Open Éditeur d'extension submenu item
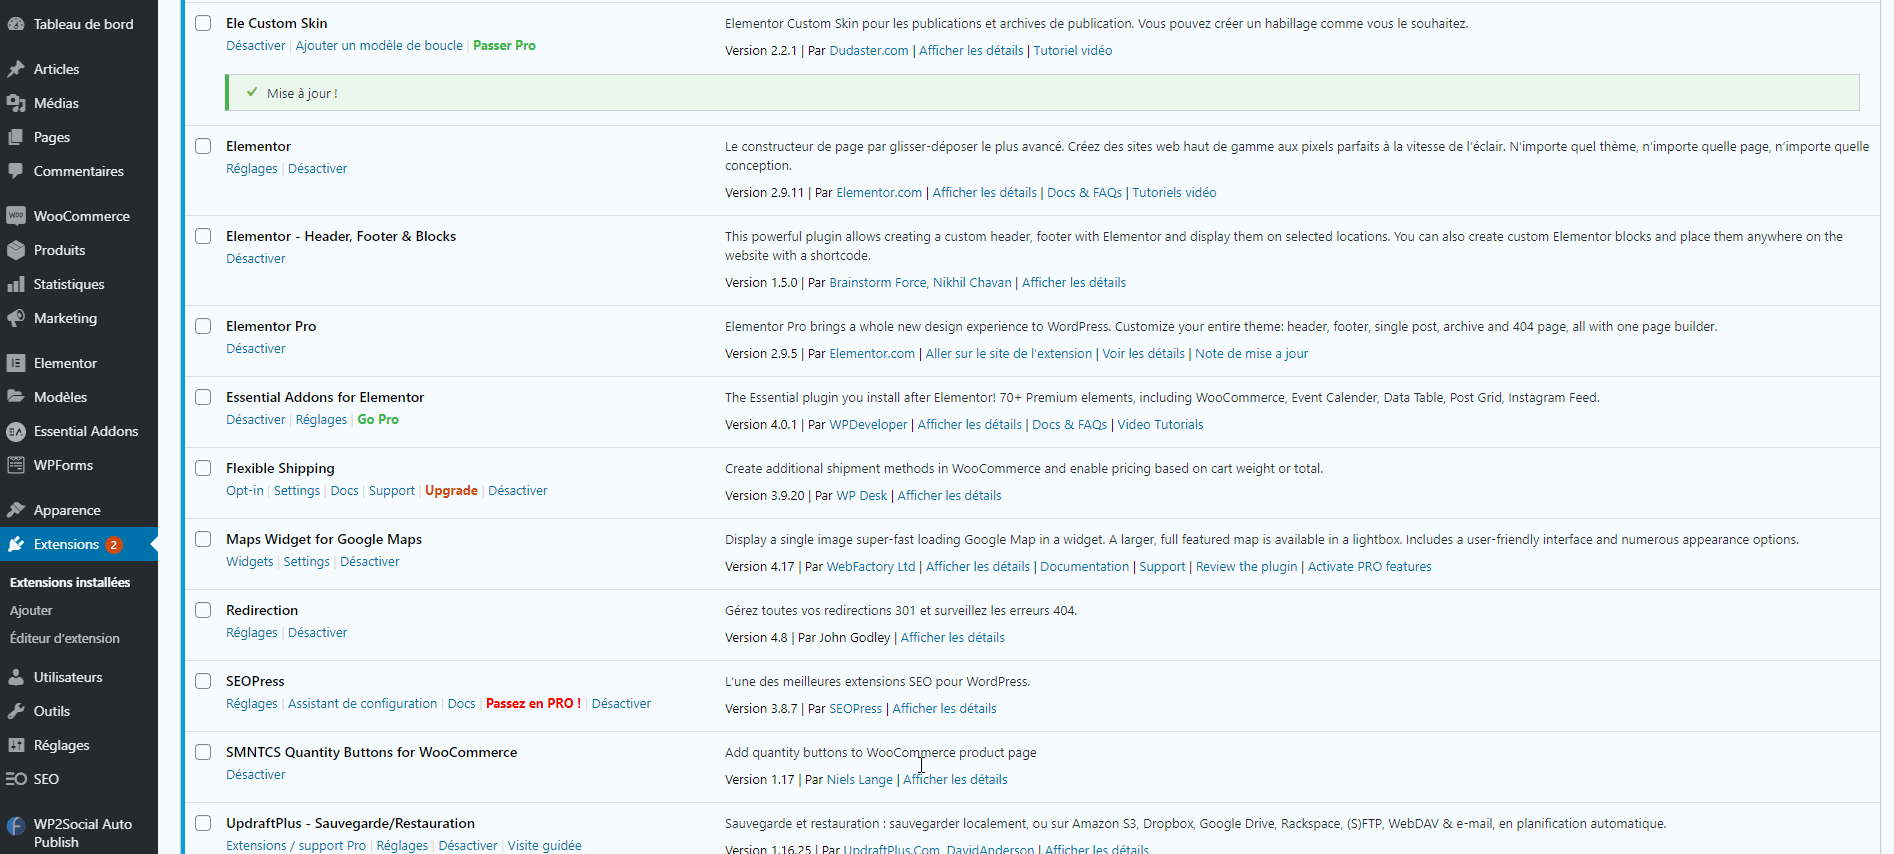This screenshot has width=1894, height=854. [x=65, y=638]
